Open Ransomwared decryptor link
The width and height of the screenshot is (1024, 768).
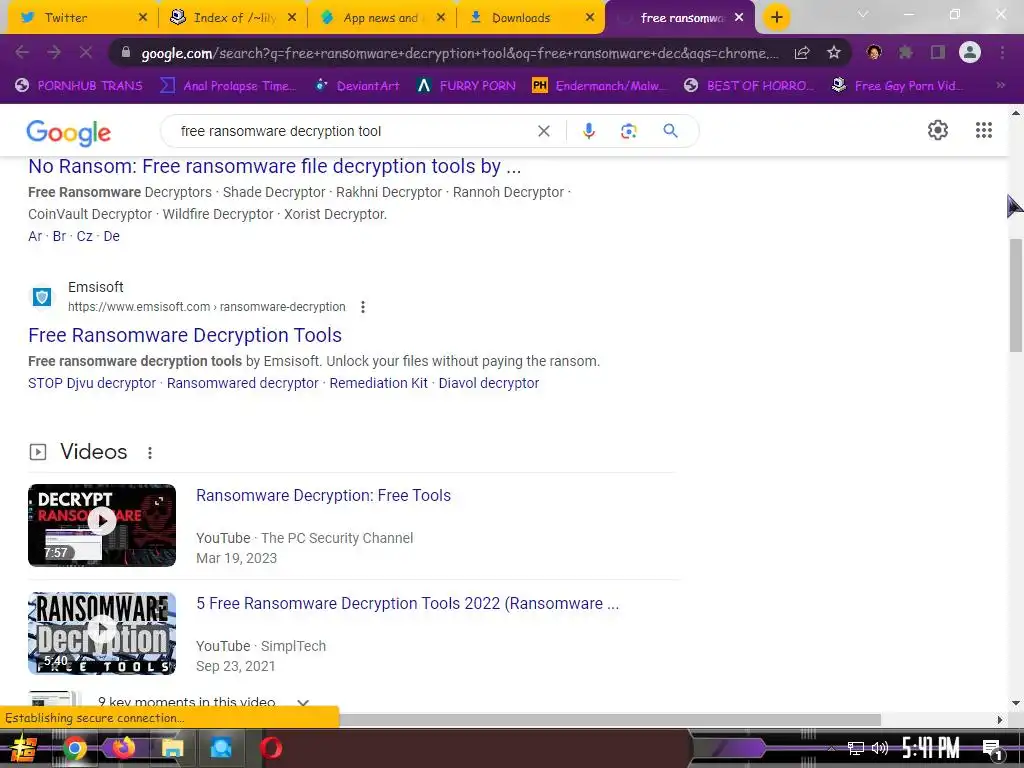coord(242,383)
